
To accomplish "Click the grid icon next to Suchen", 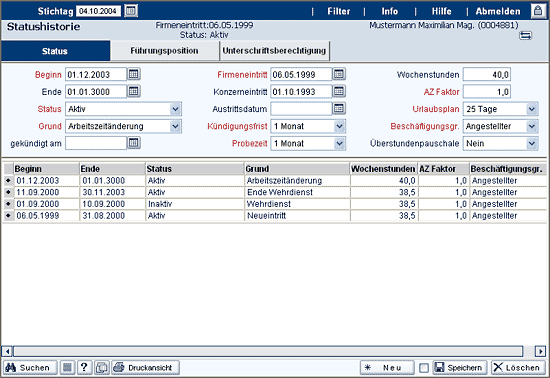I will (67, 367).
